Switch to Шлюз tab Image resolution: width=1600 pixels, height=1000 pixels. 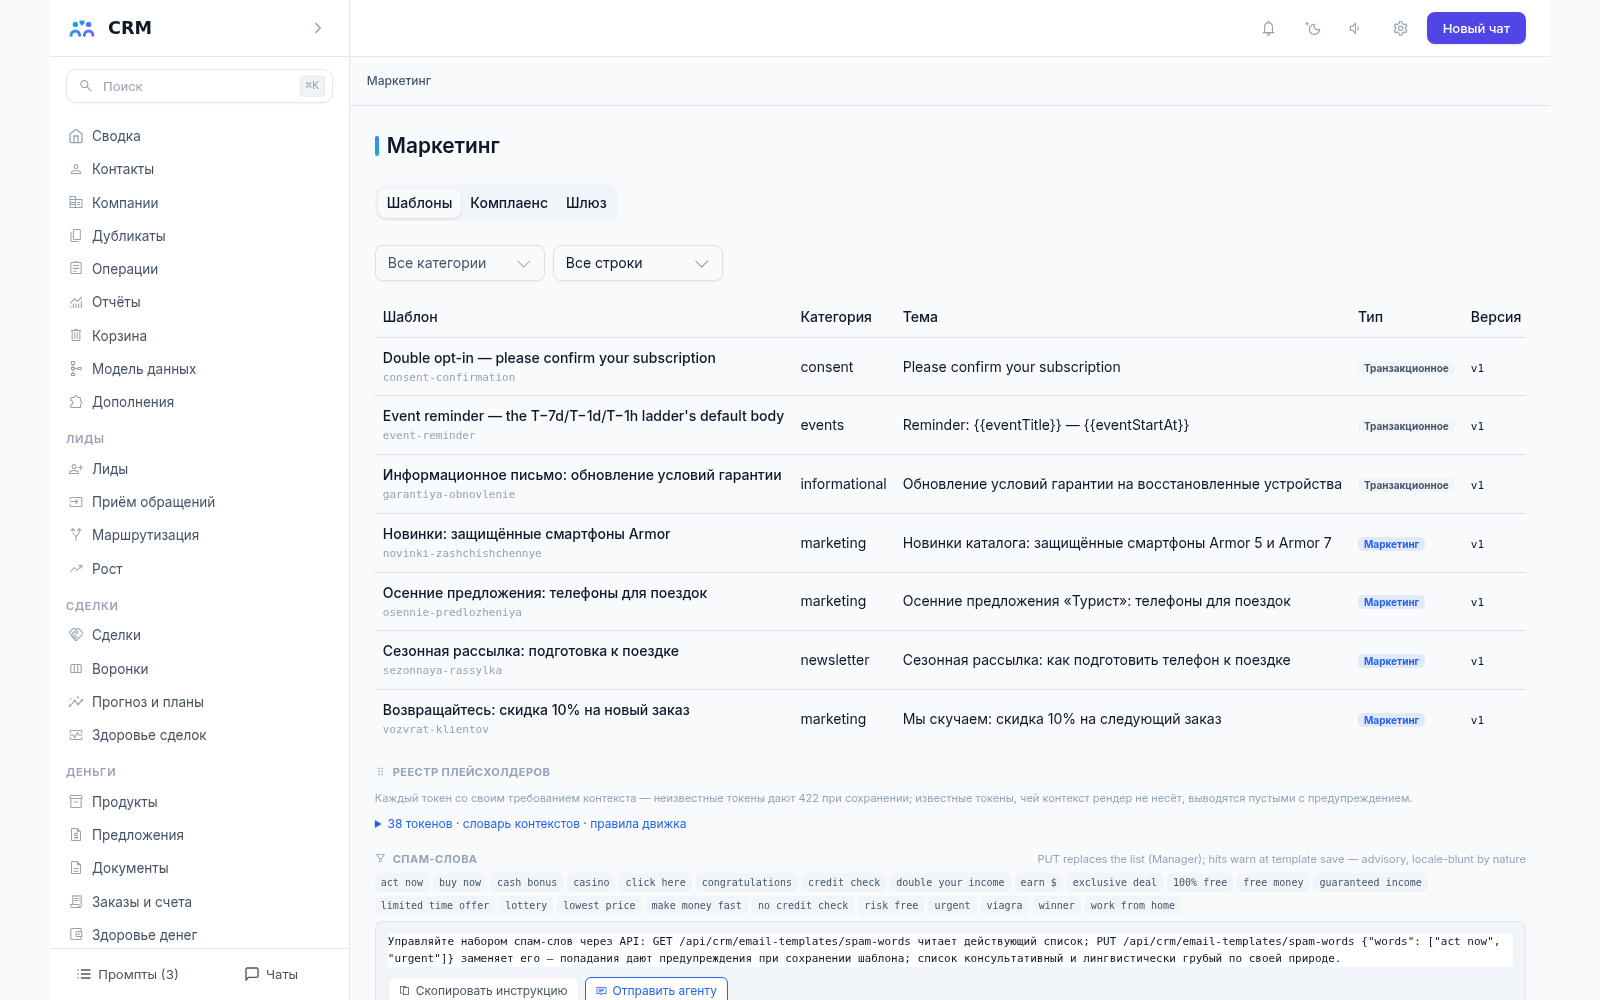tap(586, 203)
